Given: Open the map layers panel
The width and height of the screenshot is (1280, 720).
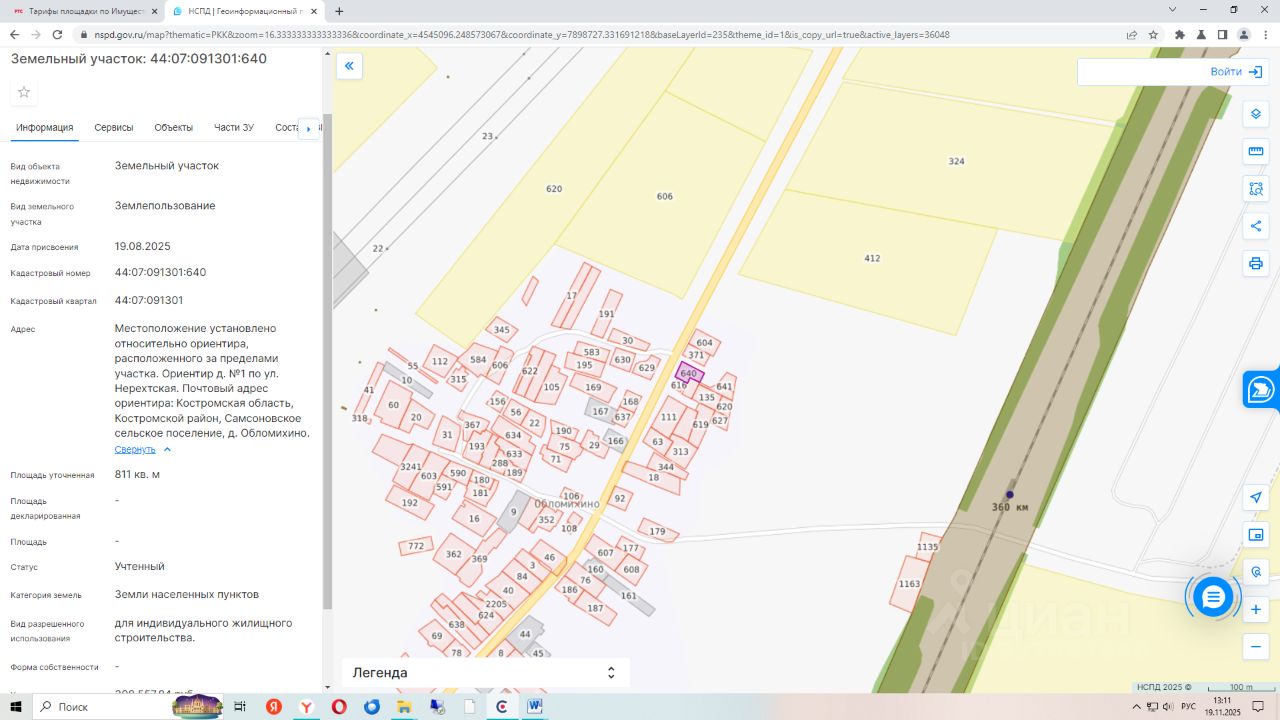Looking at the screenshot, I should (x=1256, y=114).
